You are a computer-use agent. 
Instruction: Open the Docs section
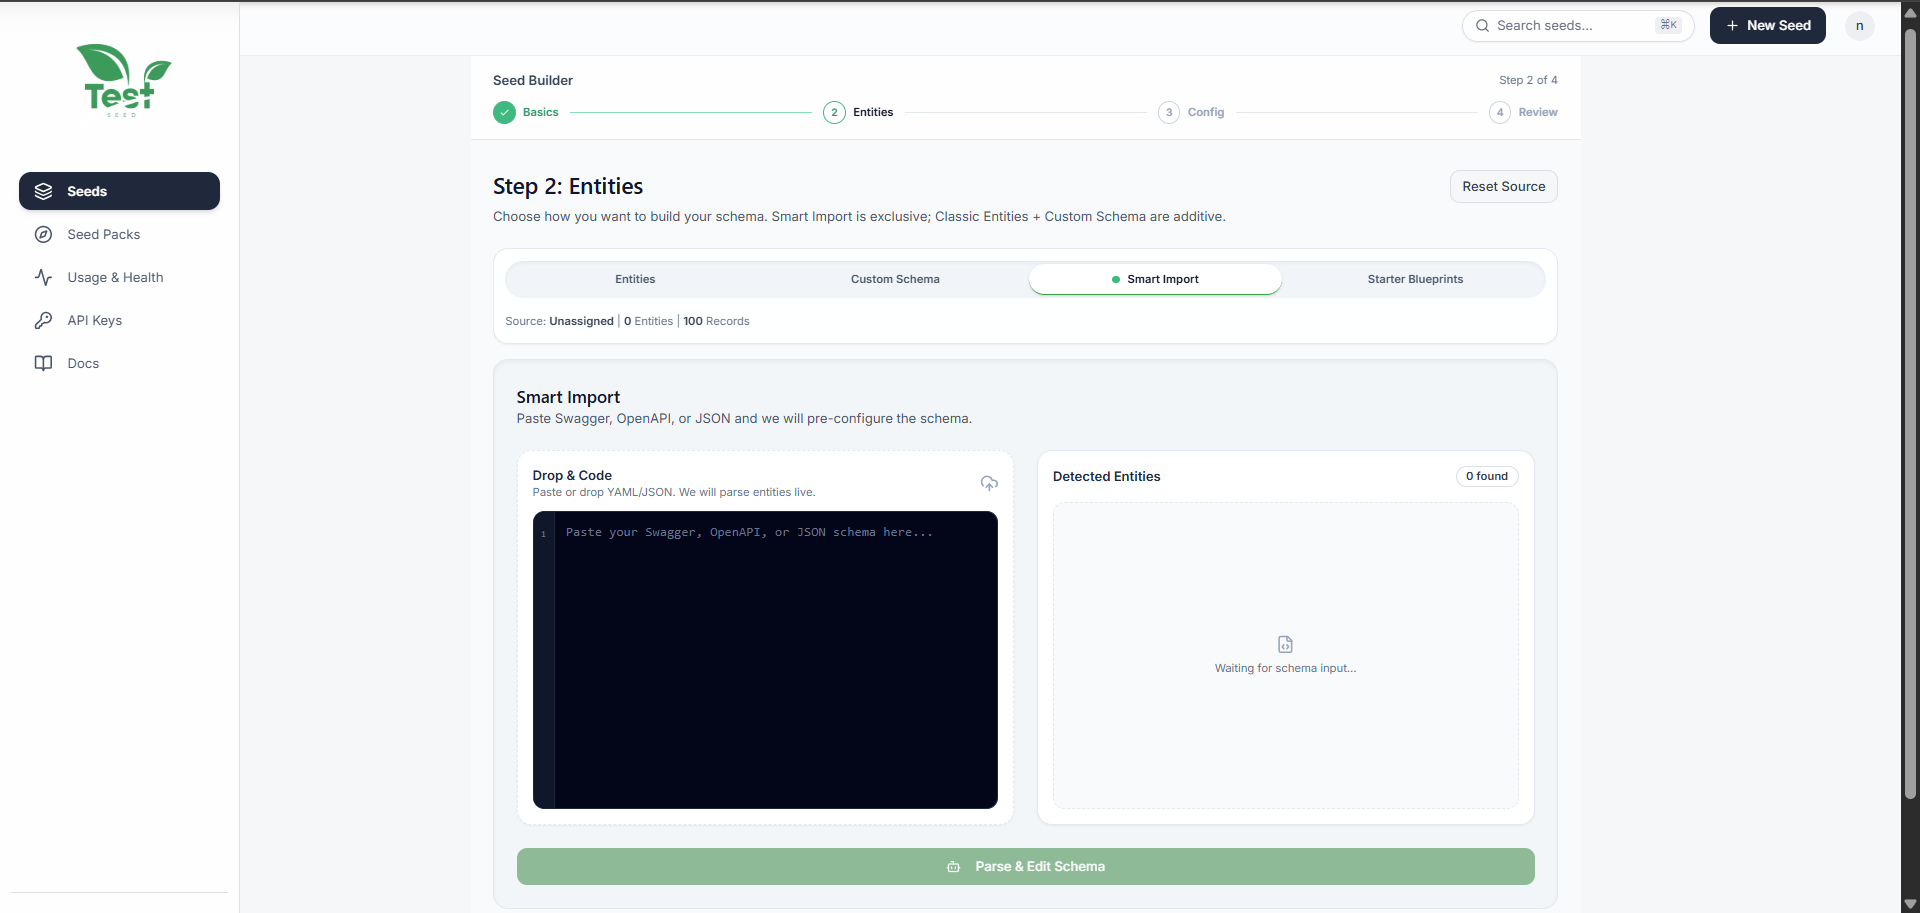tap(83, 363)
